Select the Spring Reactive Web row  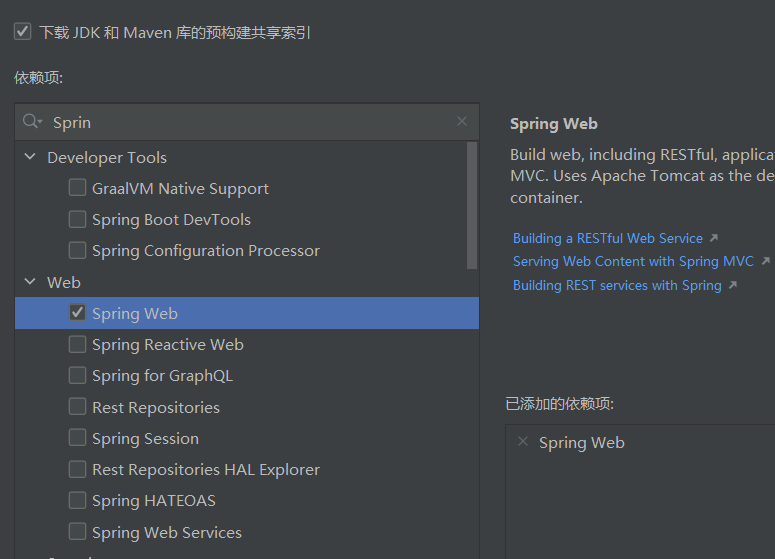click(247, 344)
